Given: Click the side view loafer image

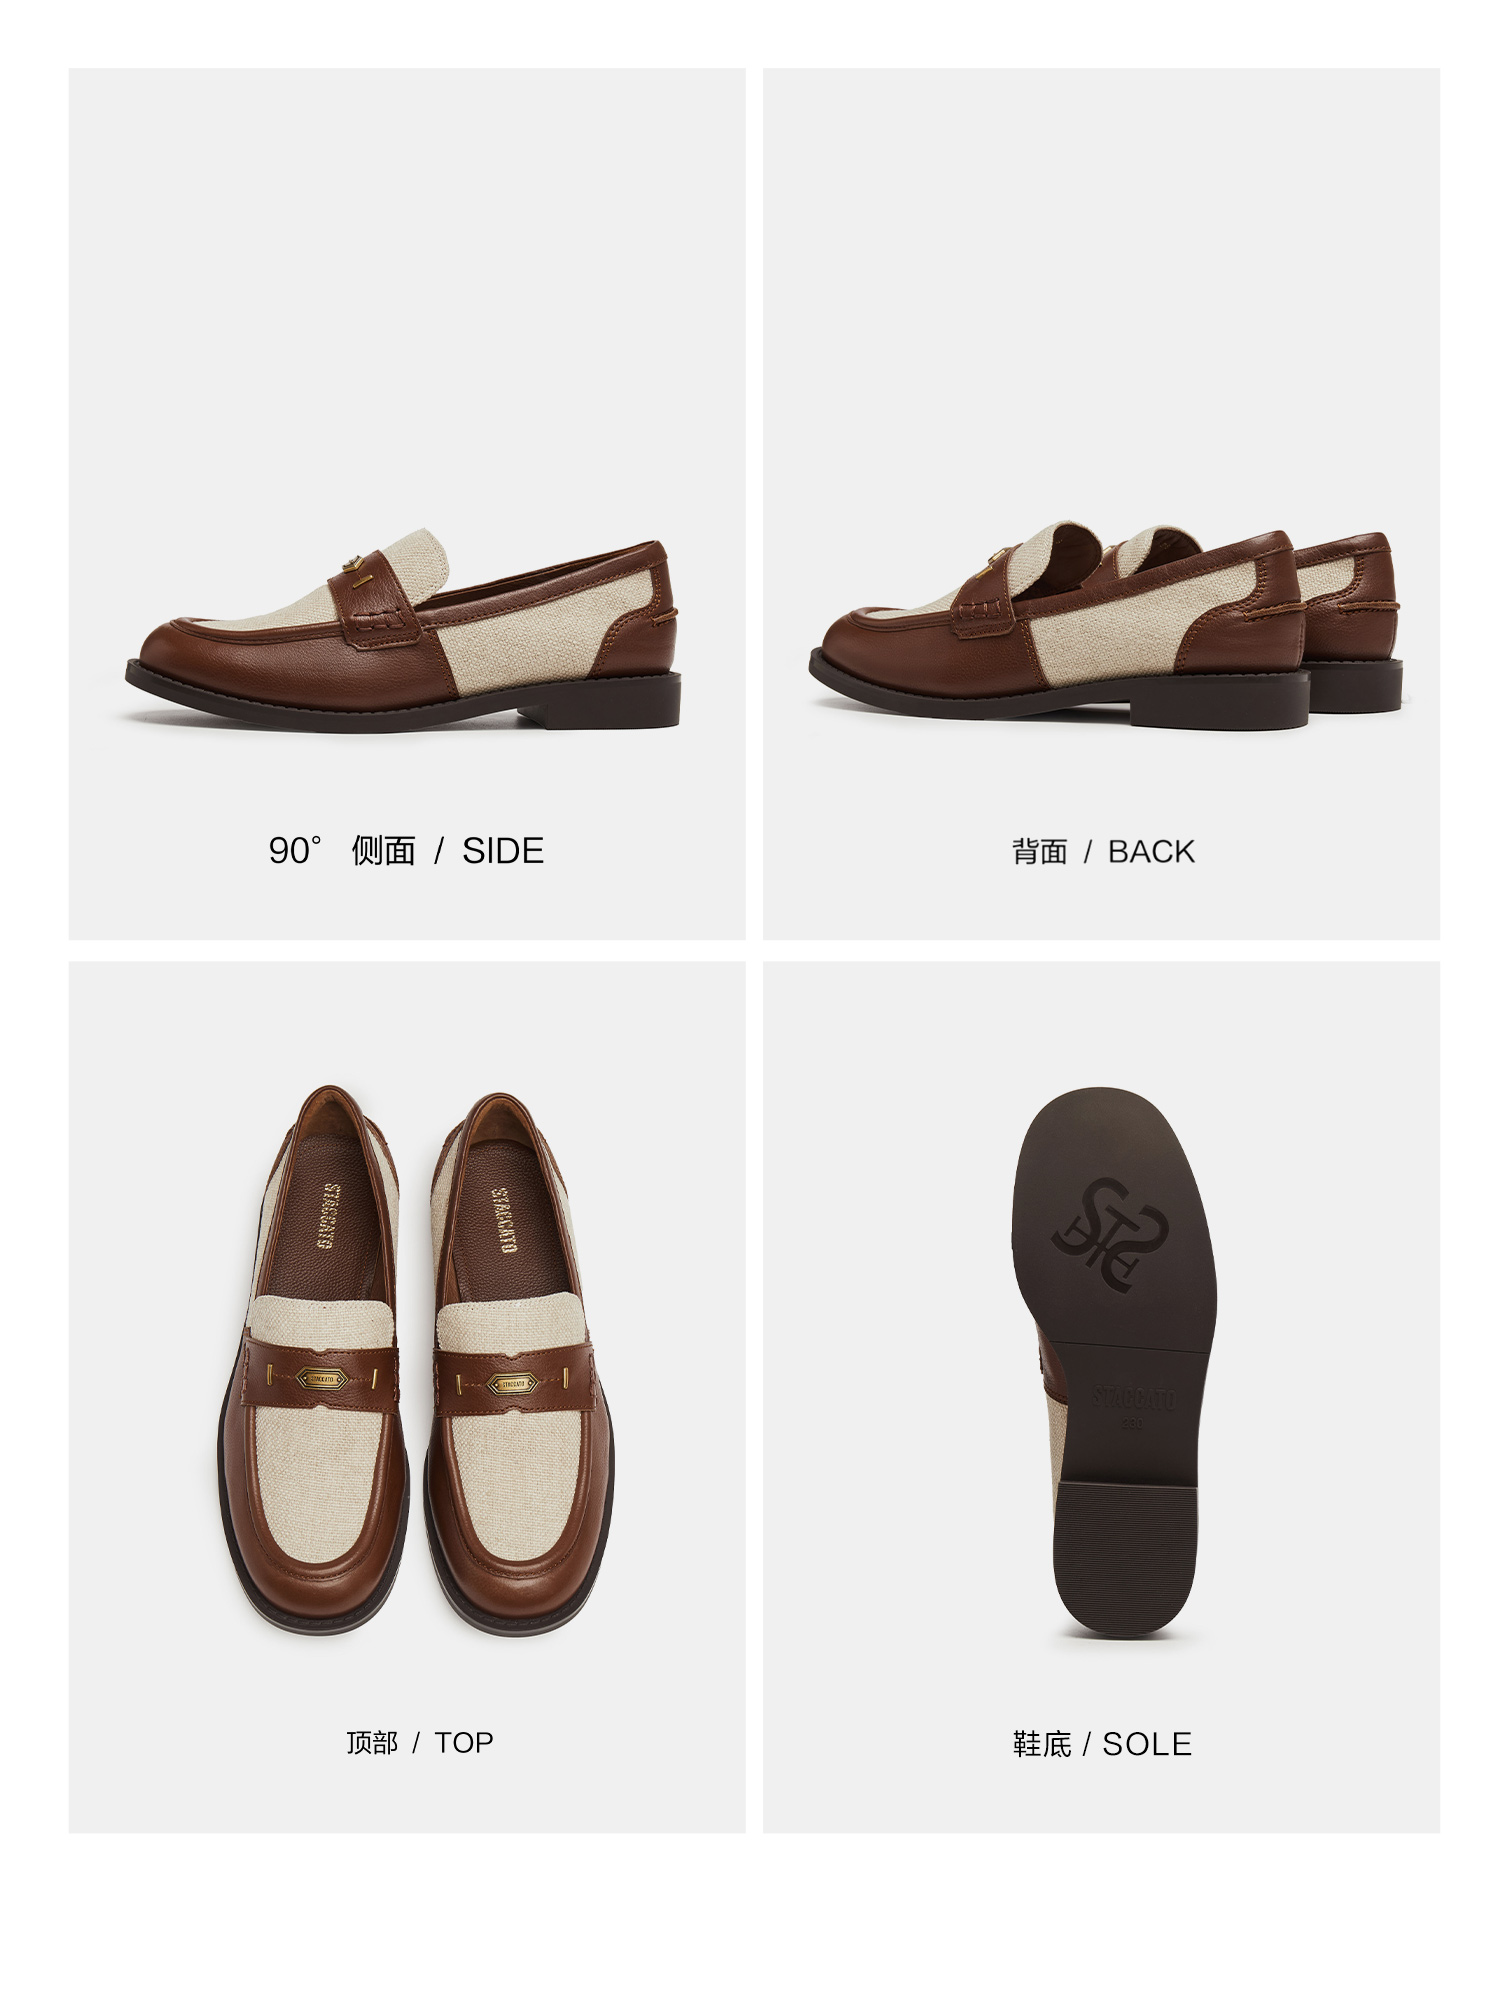Looking at the screenshot, I should click(403, 636).
